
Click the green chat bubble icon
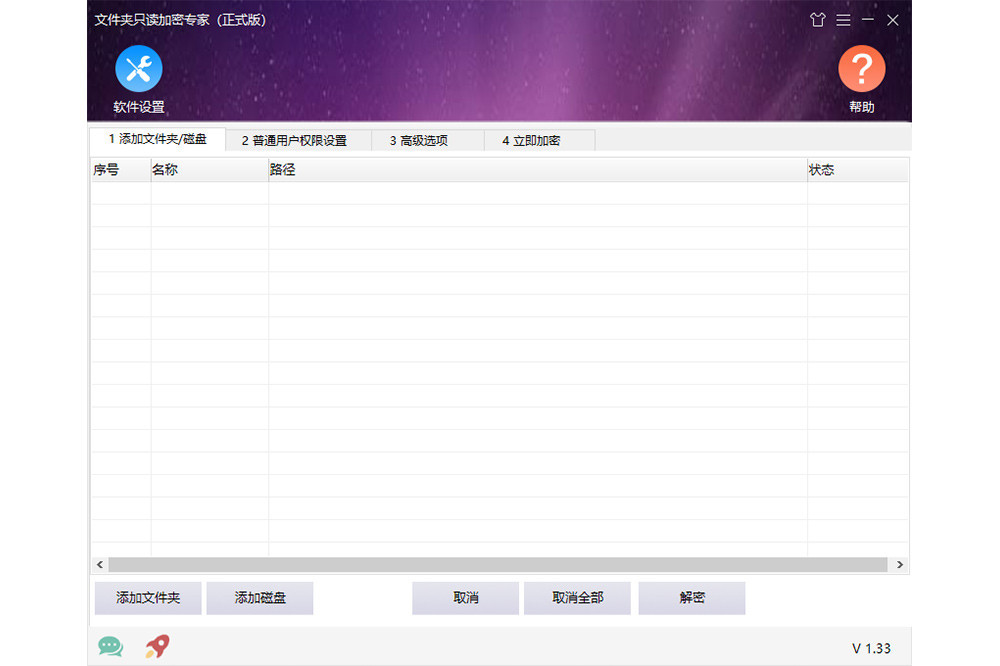coord(110,647)
